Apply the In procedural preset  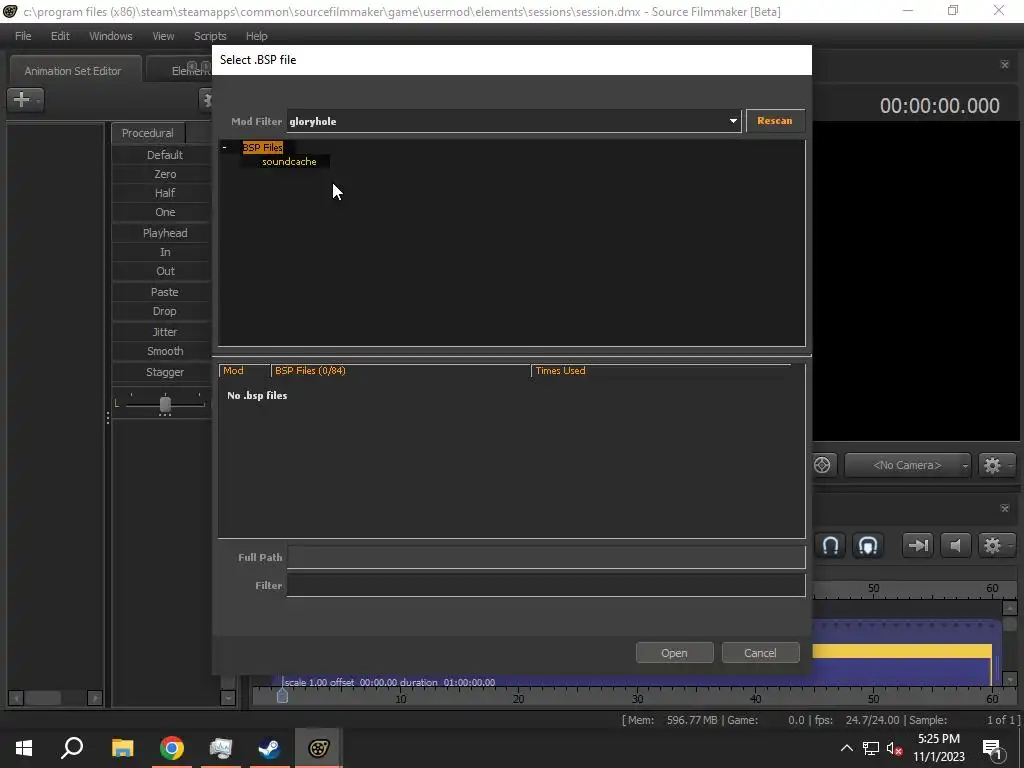164,251
